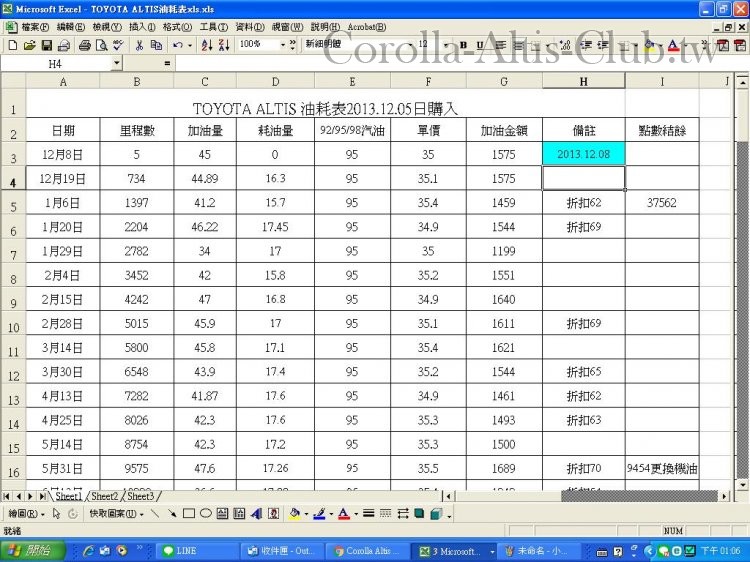Open the Zoom 100% dropdown

(283, 45)
